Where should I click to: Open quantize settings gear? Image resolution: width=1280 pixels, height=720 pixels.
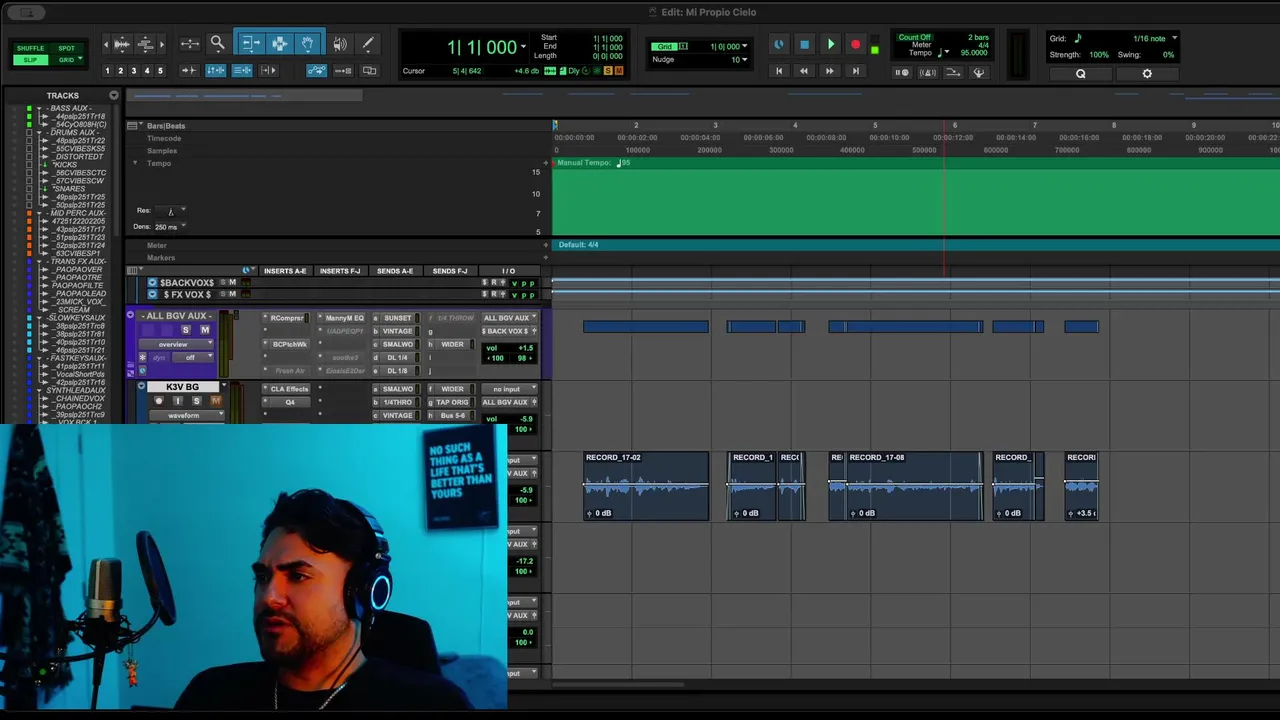[x=1147, y=73]
